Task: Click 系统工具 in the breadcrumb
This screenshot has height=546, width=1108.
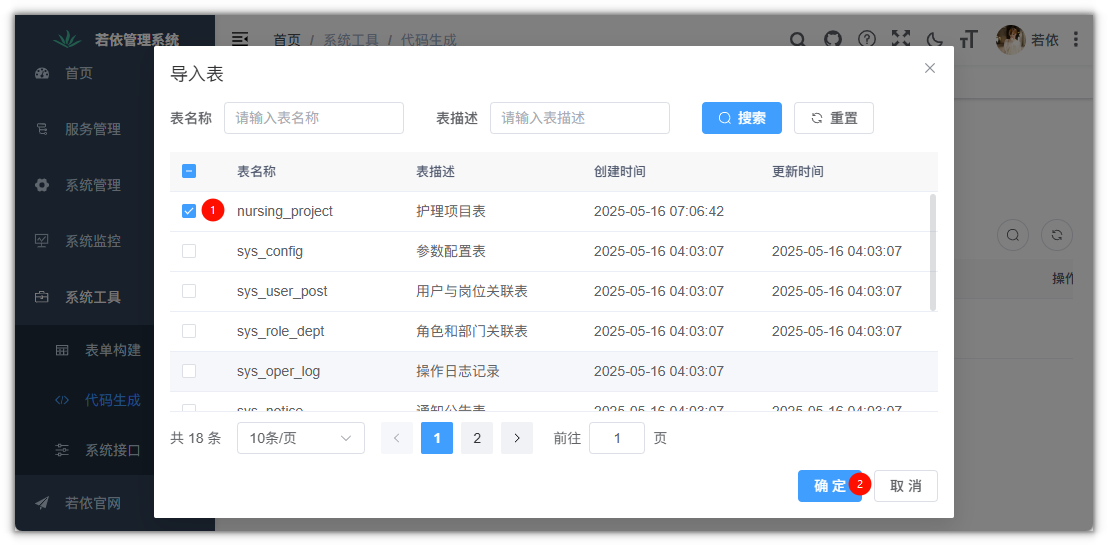Action: (351, 40)
